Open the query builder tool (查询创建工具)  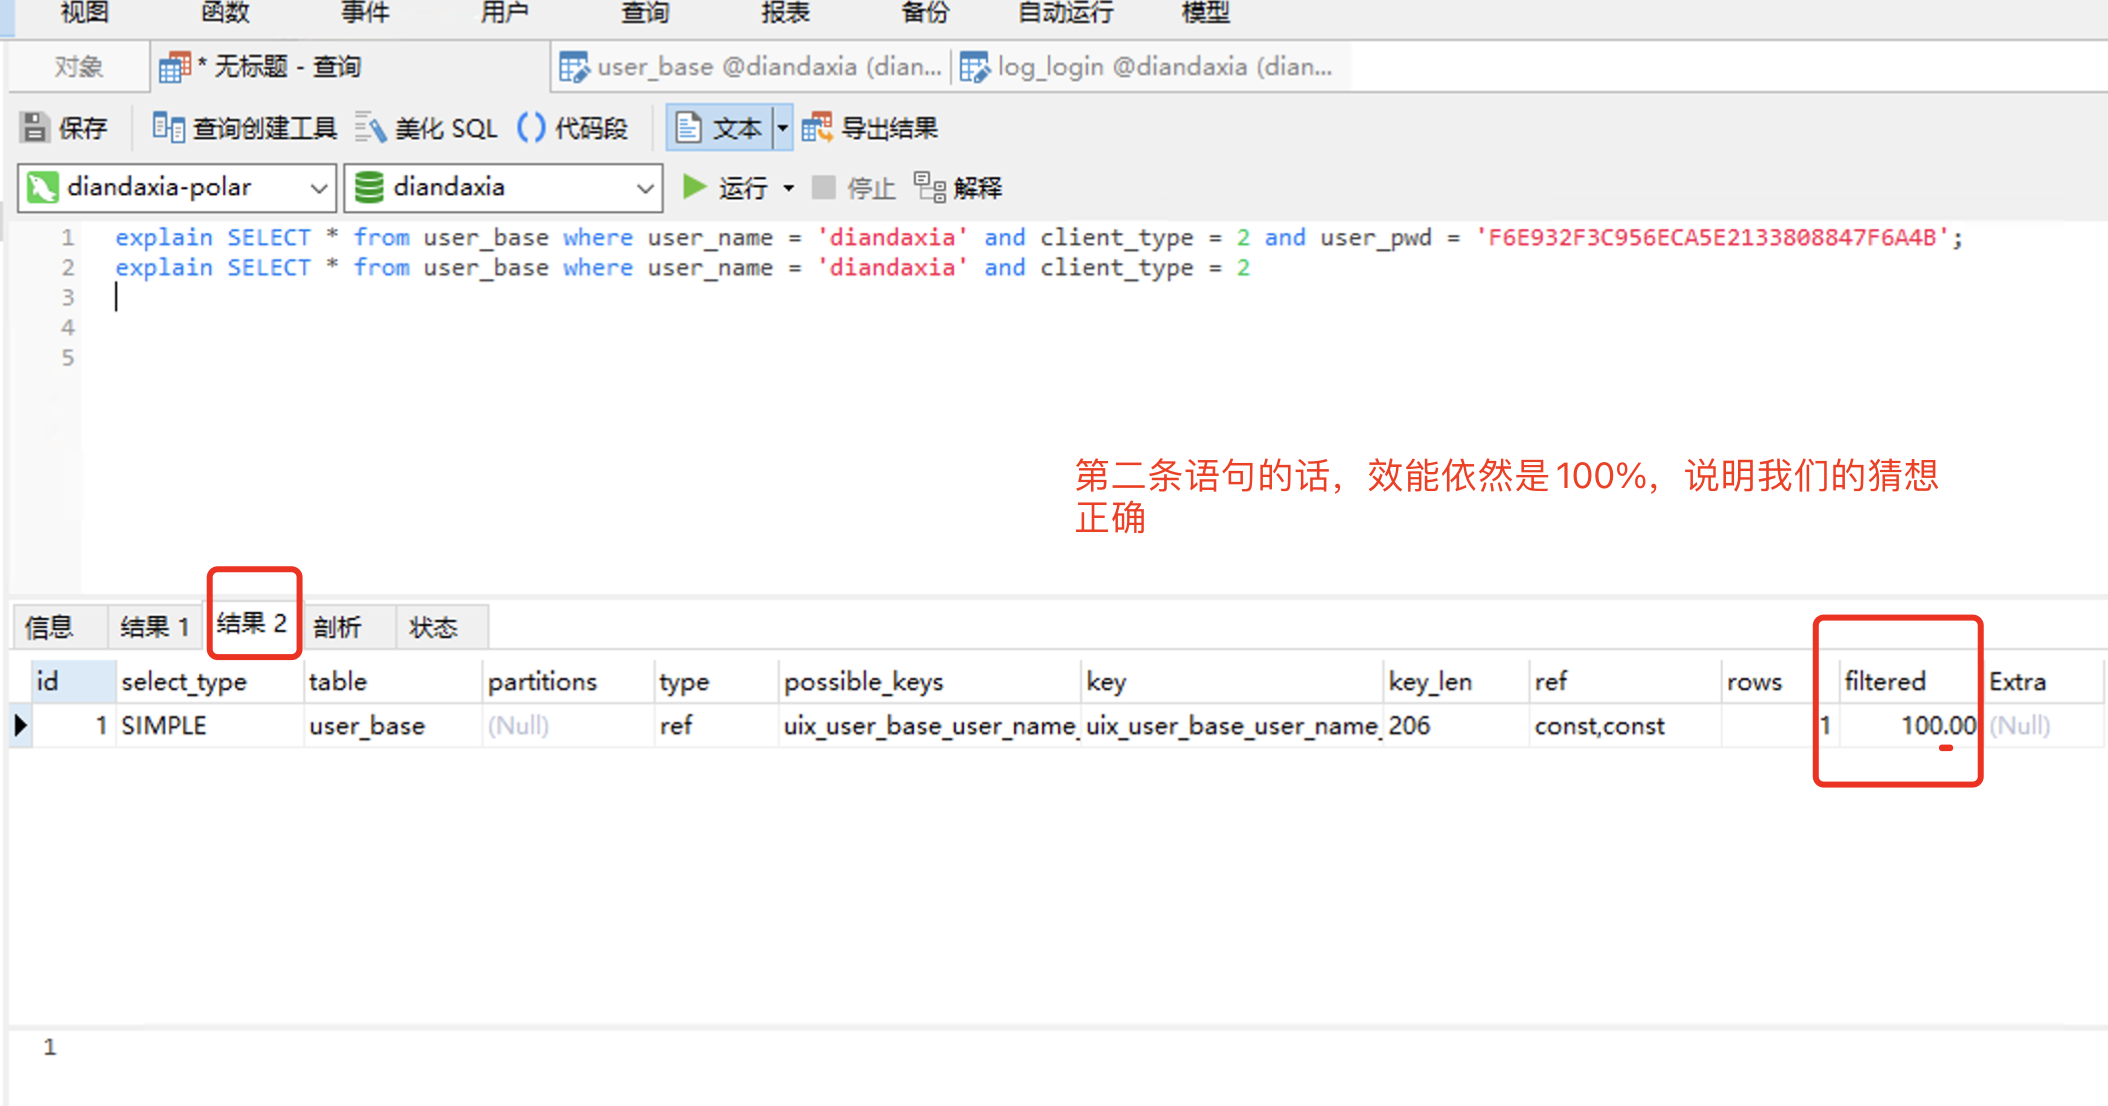click(x=168, y=128)
